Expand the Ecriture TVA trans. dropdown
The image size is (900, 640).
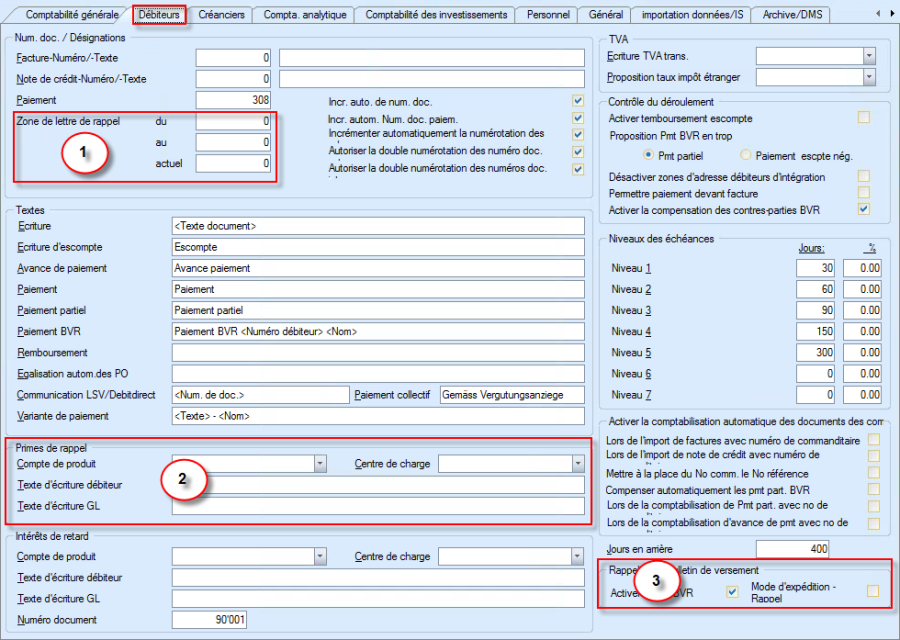pyautogui.click(x=869, y=56)
